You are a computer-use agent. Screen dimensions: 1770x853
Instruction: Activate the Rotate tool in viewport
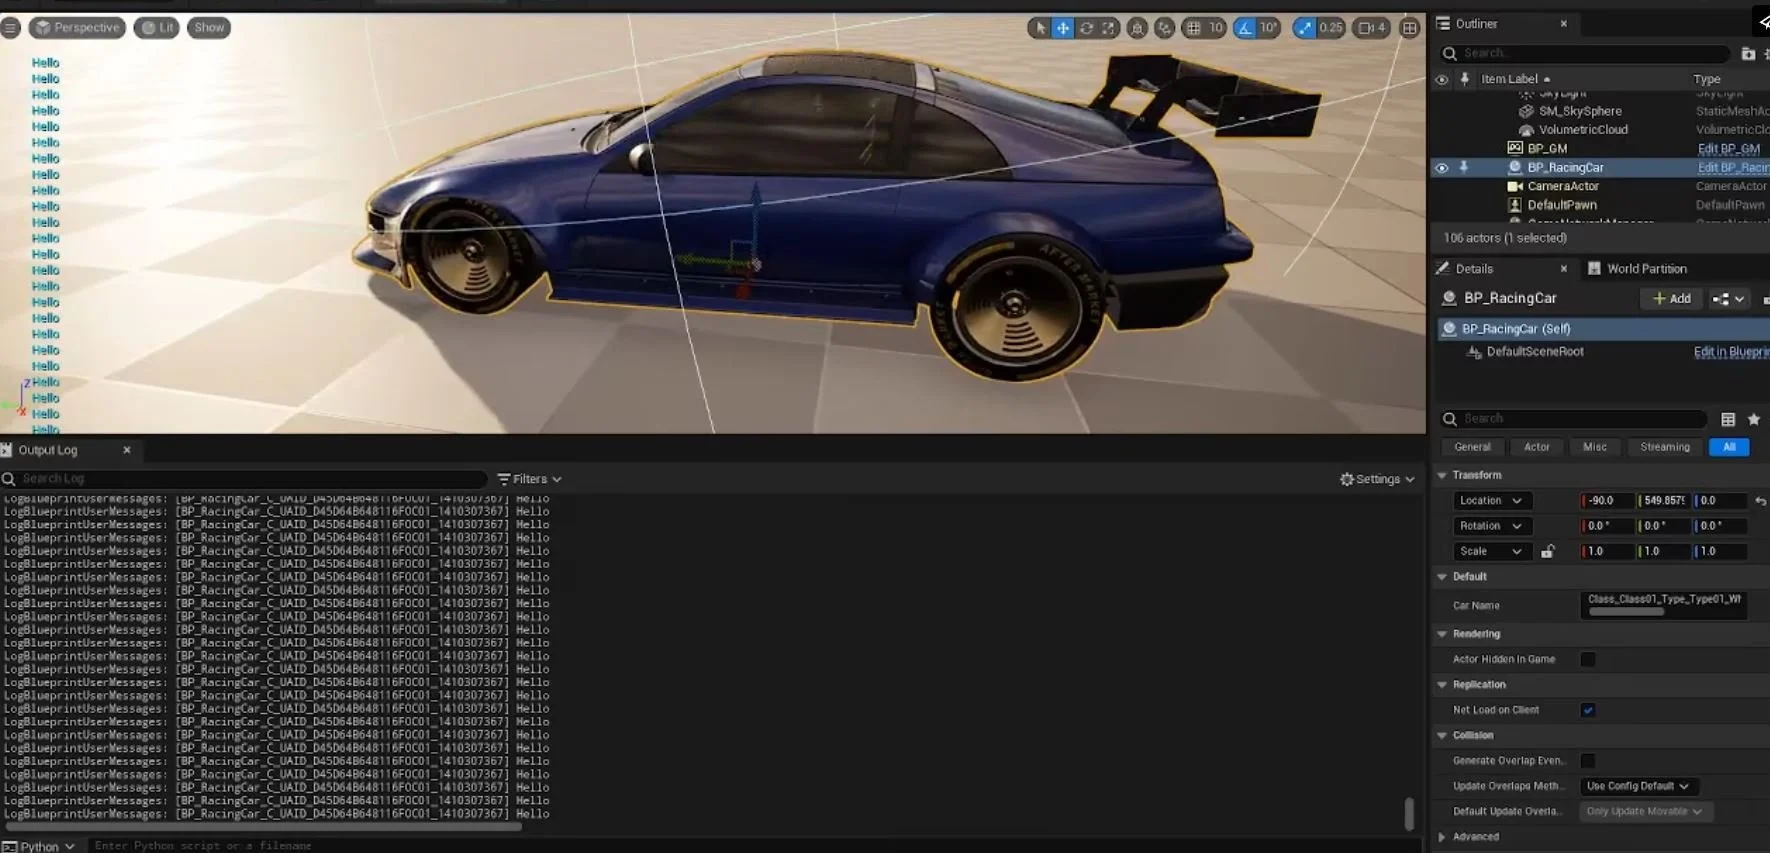click(x=1086, y=28)
